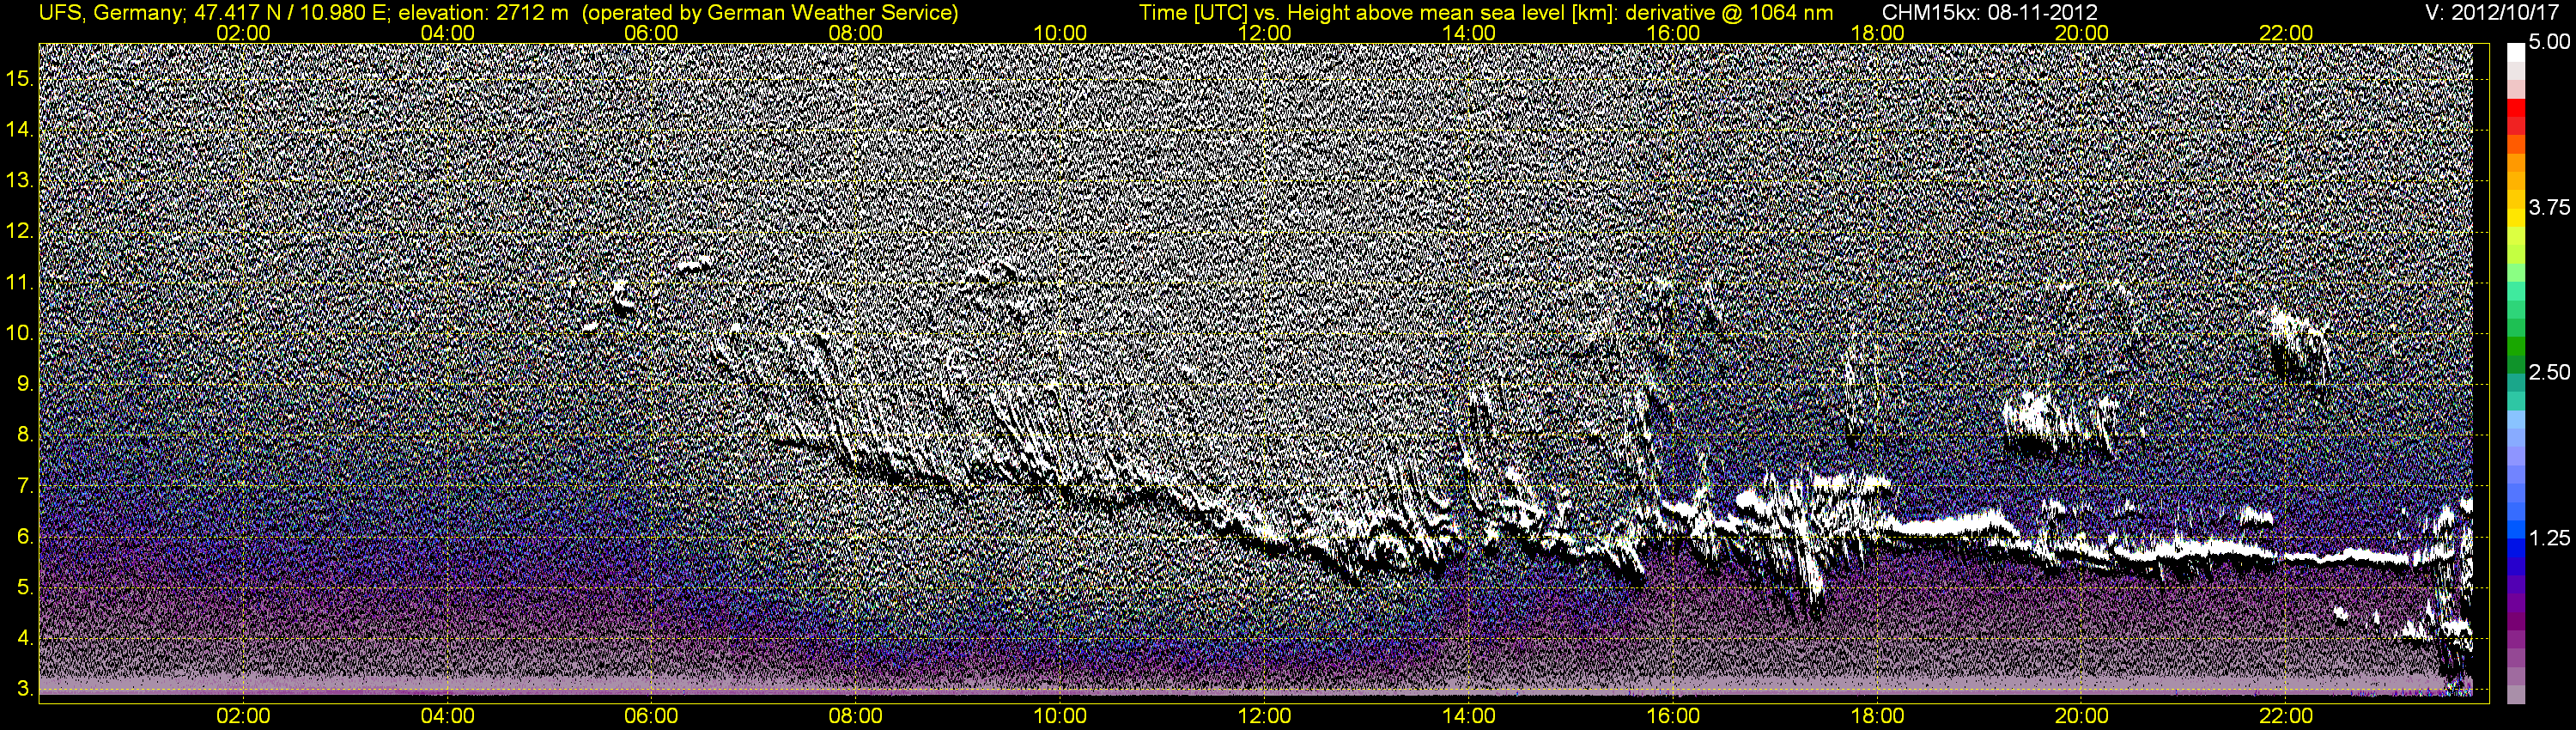Click the 22:00 label on lower time axis
This screenshot has height=730, width=2576.
pos(2286,716)
